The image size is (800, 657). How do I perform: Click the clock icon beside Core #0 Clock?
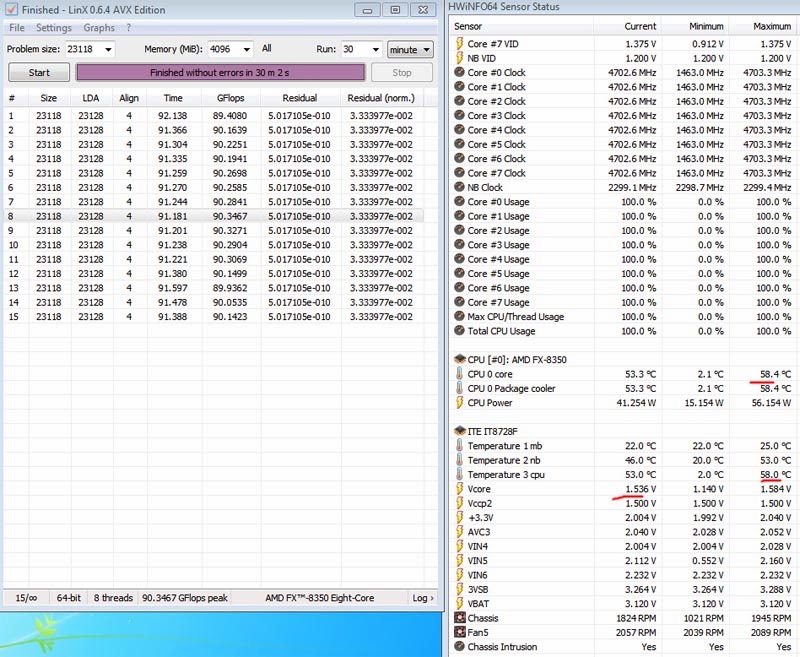[x=460, y=72]
